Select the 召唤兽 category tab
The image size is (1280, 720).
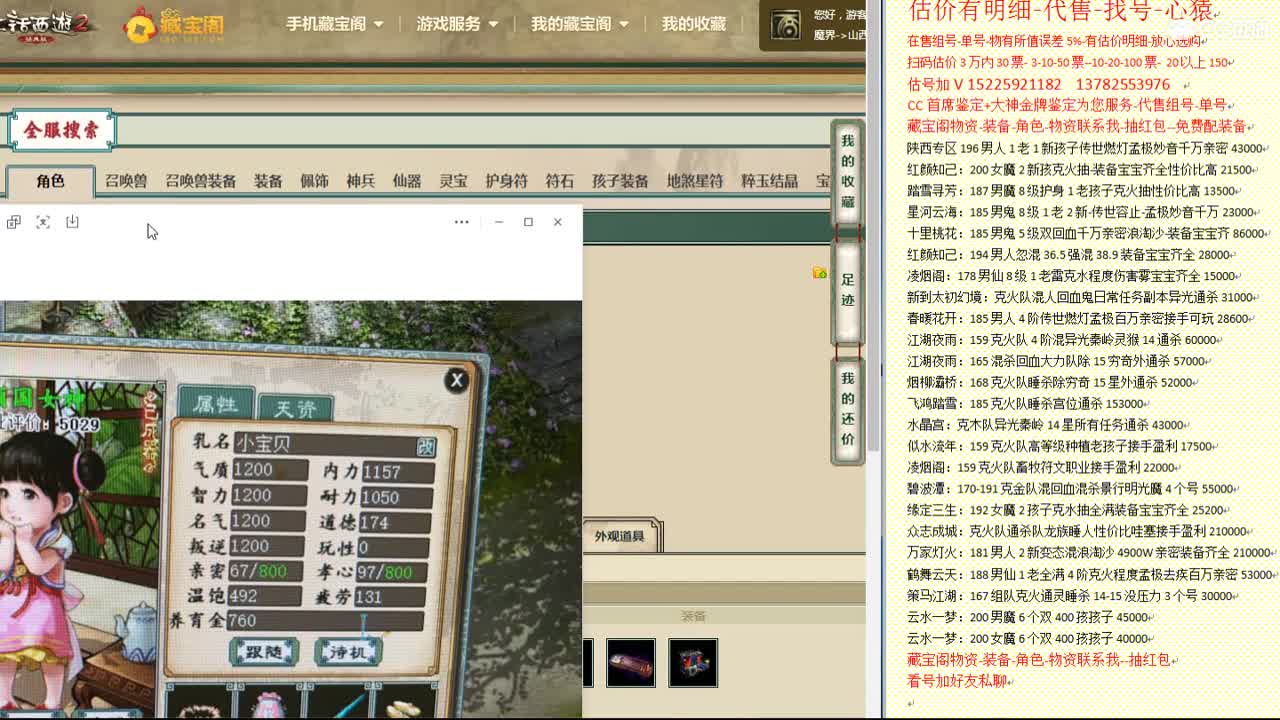(x=126, y=181)
